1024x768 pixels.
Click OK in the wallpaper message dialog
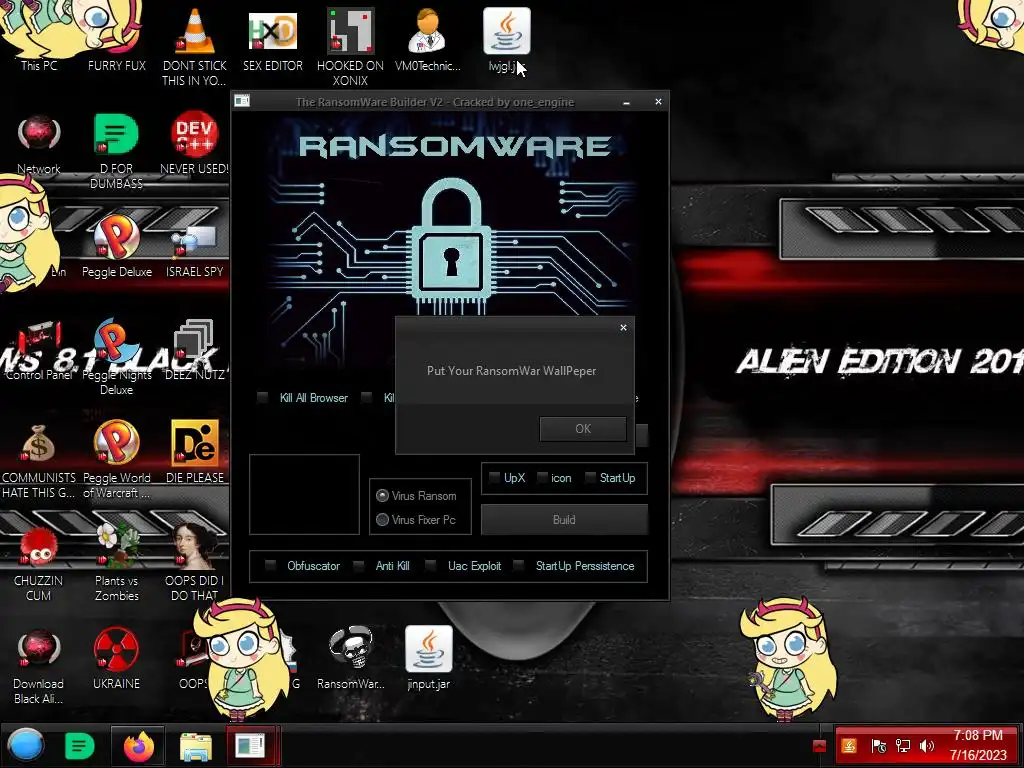coord(583,428)
